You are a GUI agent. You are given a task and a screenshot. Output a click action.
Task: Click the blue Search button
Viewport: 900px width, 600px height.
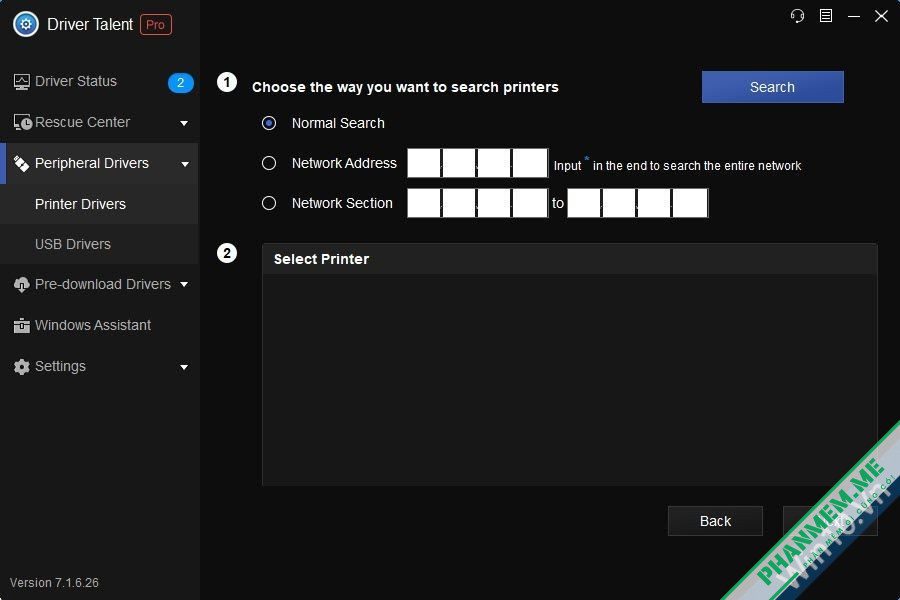point(773,87)
